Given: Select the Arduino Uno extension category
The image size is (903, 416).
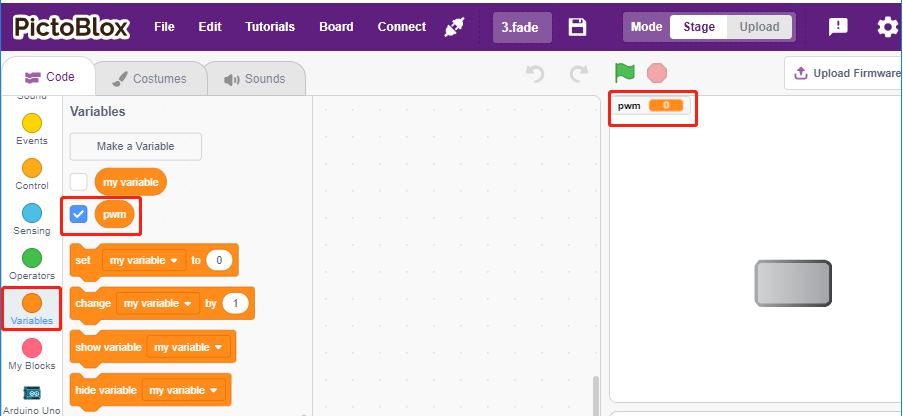Looking at the screenshot, I should (x=32, y=400).
